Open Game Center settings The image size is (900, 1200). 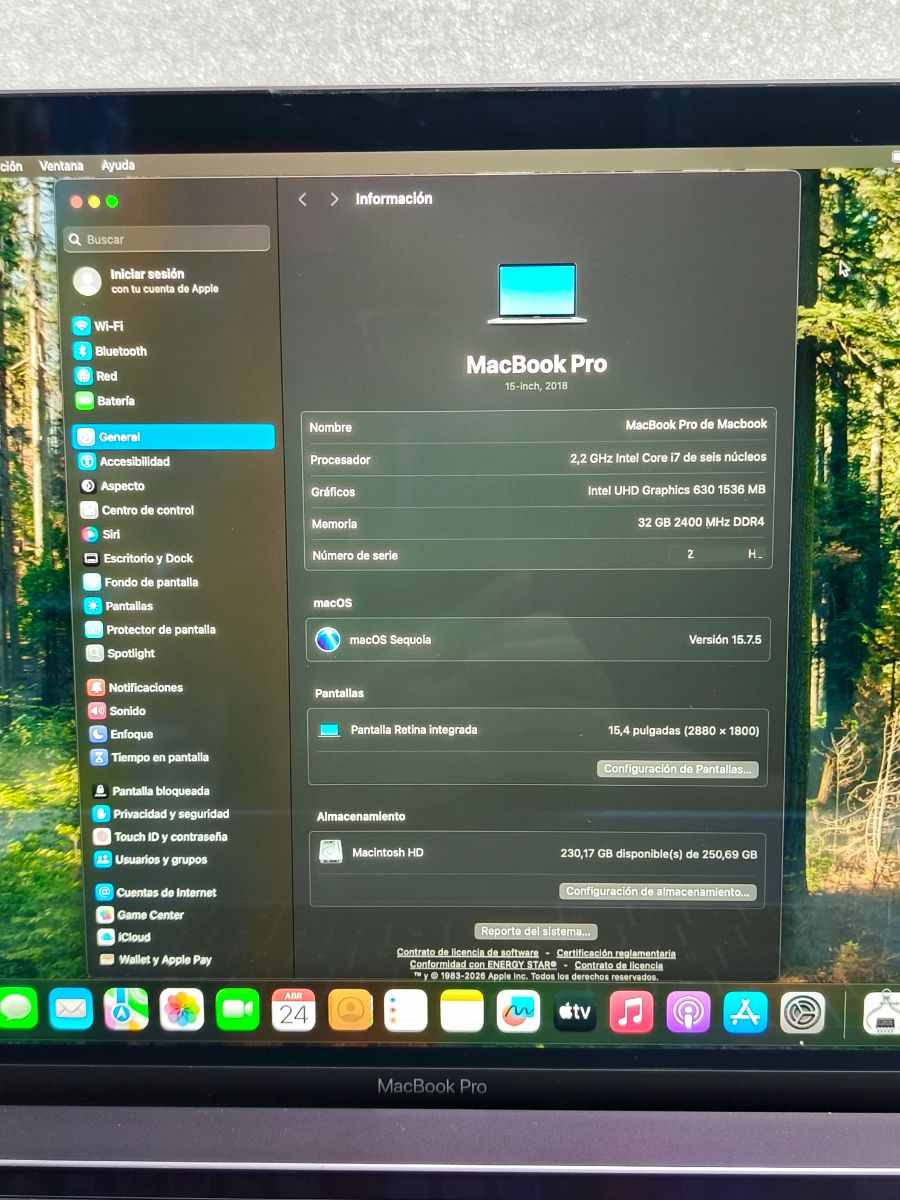(141, 915)
